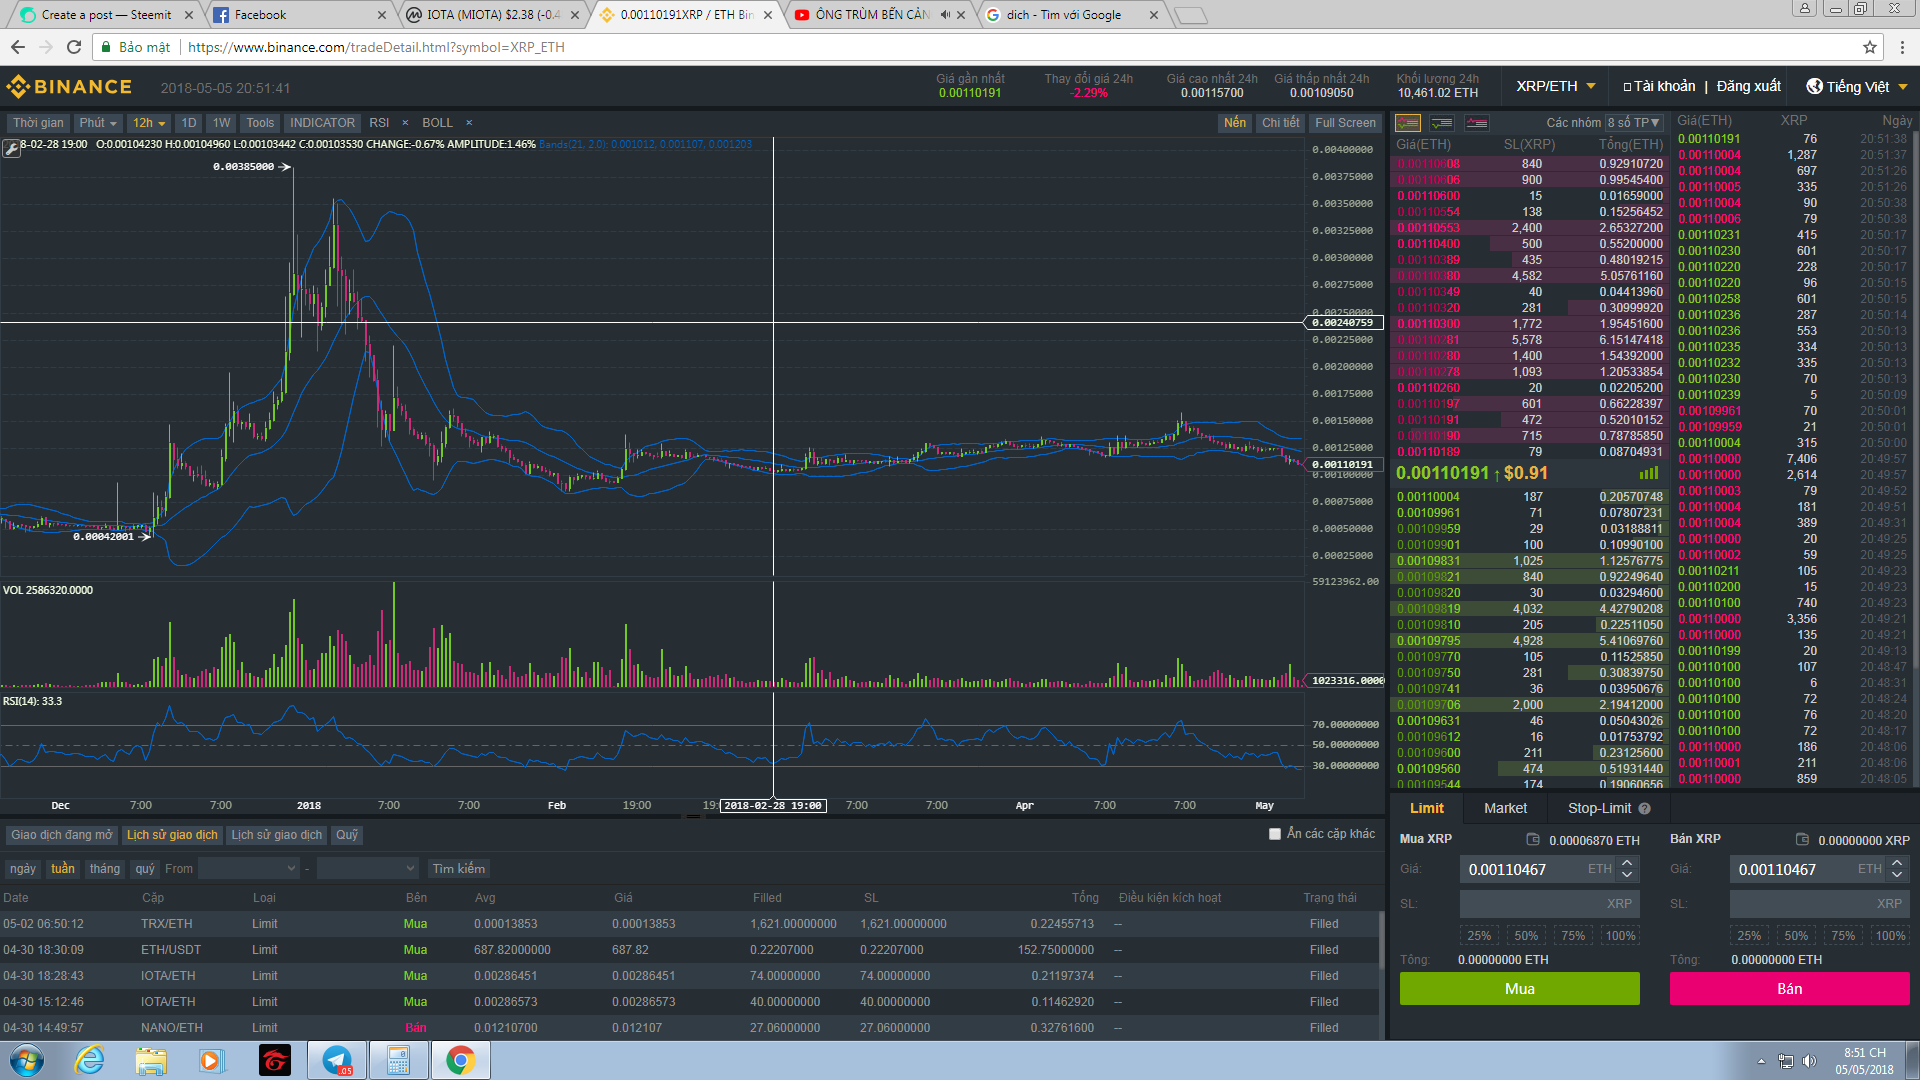The height and width of the screenshot is (1080, 1920).
Task: Open 'Giao dịch đang mở' tab
Action: (x=62, y=835)
